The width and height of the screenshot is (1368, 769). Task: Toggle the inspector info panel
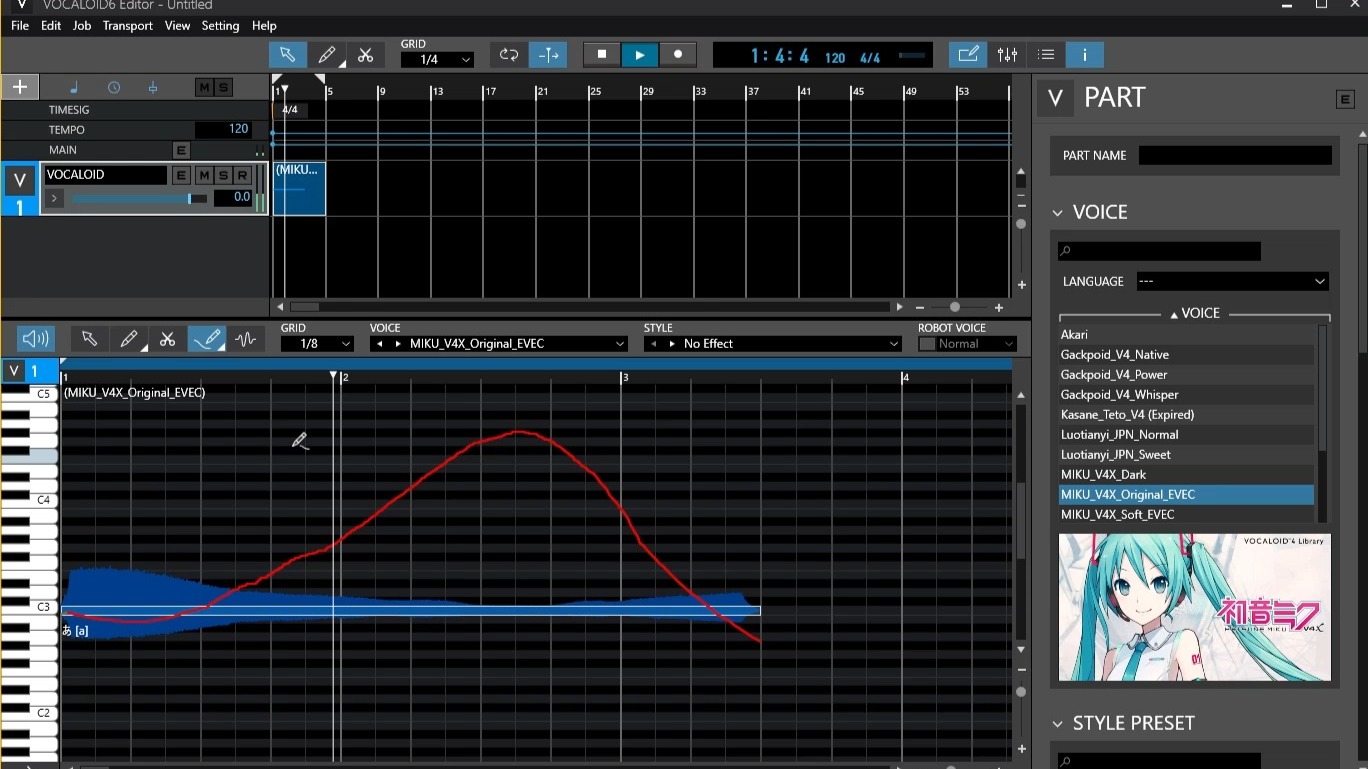pos(1085,55)
